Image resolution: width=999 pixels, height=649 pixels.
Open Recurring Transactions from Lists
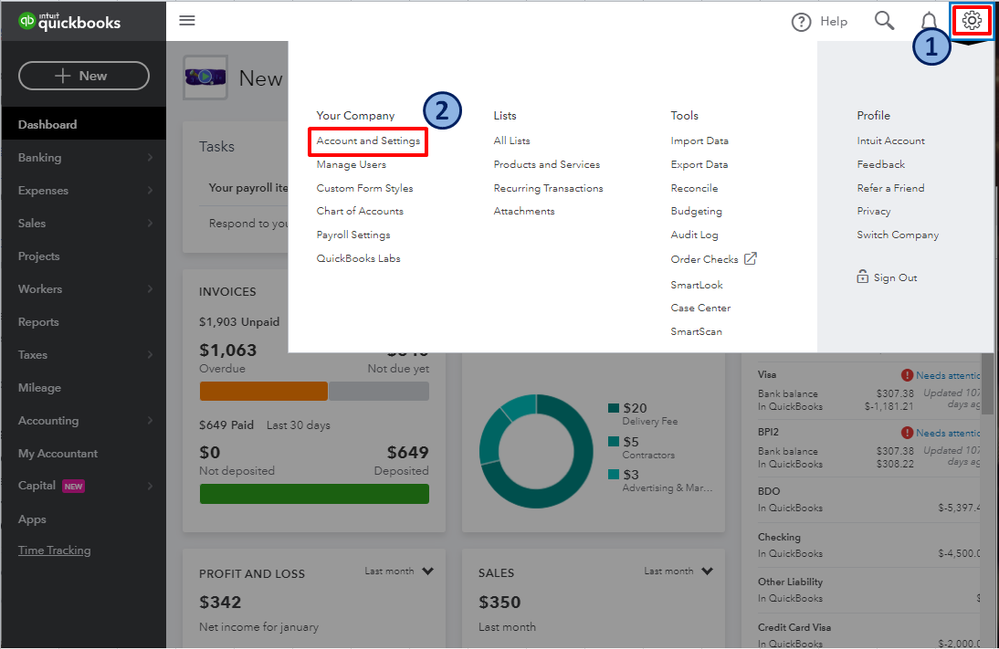[x=548, y=187]
